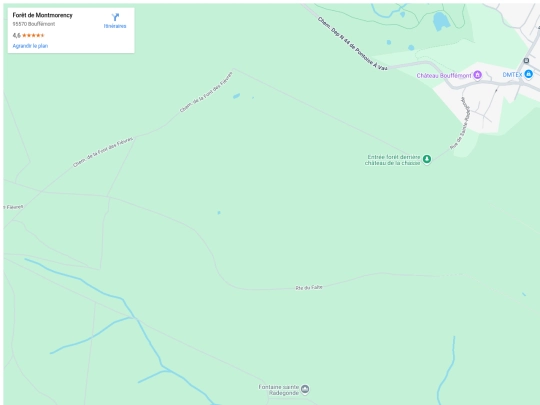The image size is (540, 405).
Task: Select the Chem. Dep 44 de Pontoise label
Action: (352, 43)
